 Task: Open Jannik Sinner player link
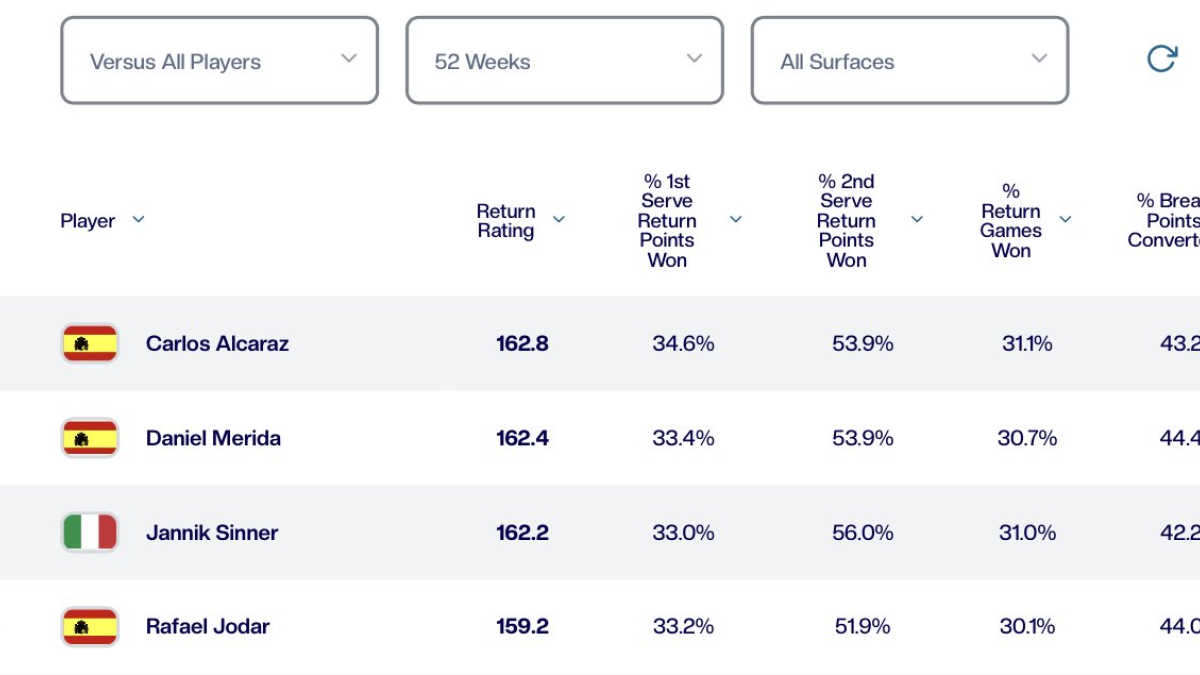[212, 532]
